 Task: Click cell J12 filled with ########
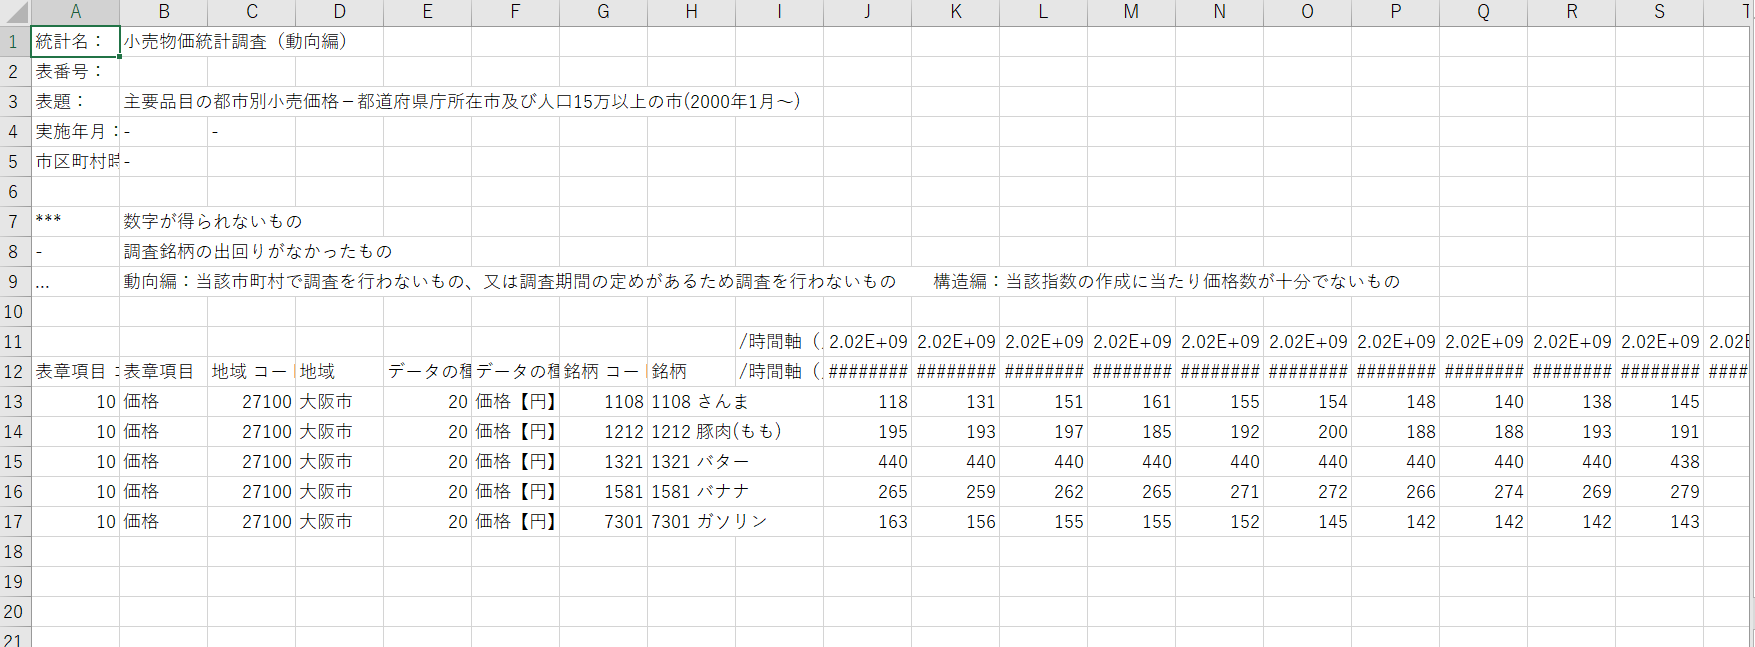(x=868, y=372)
